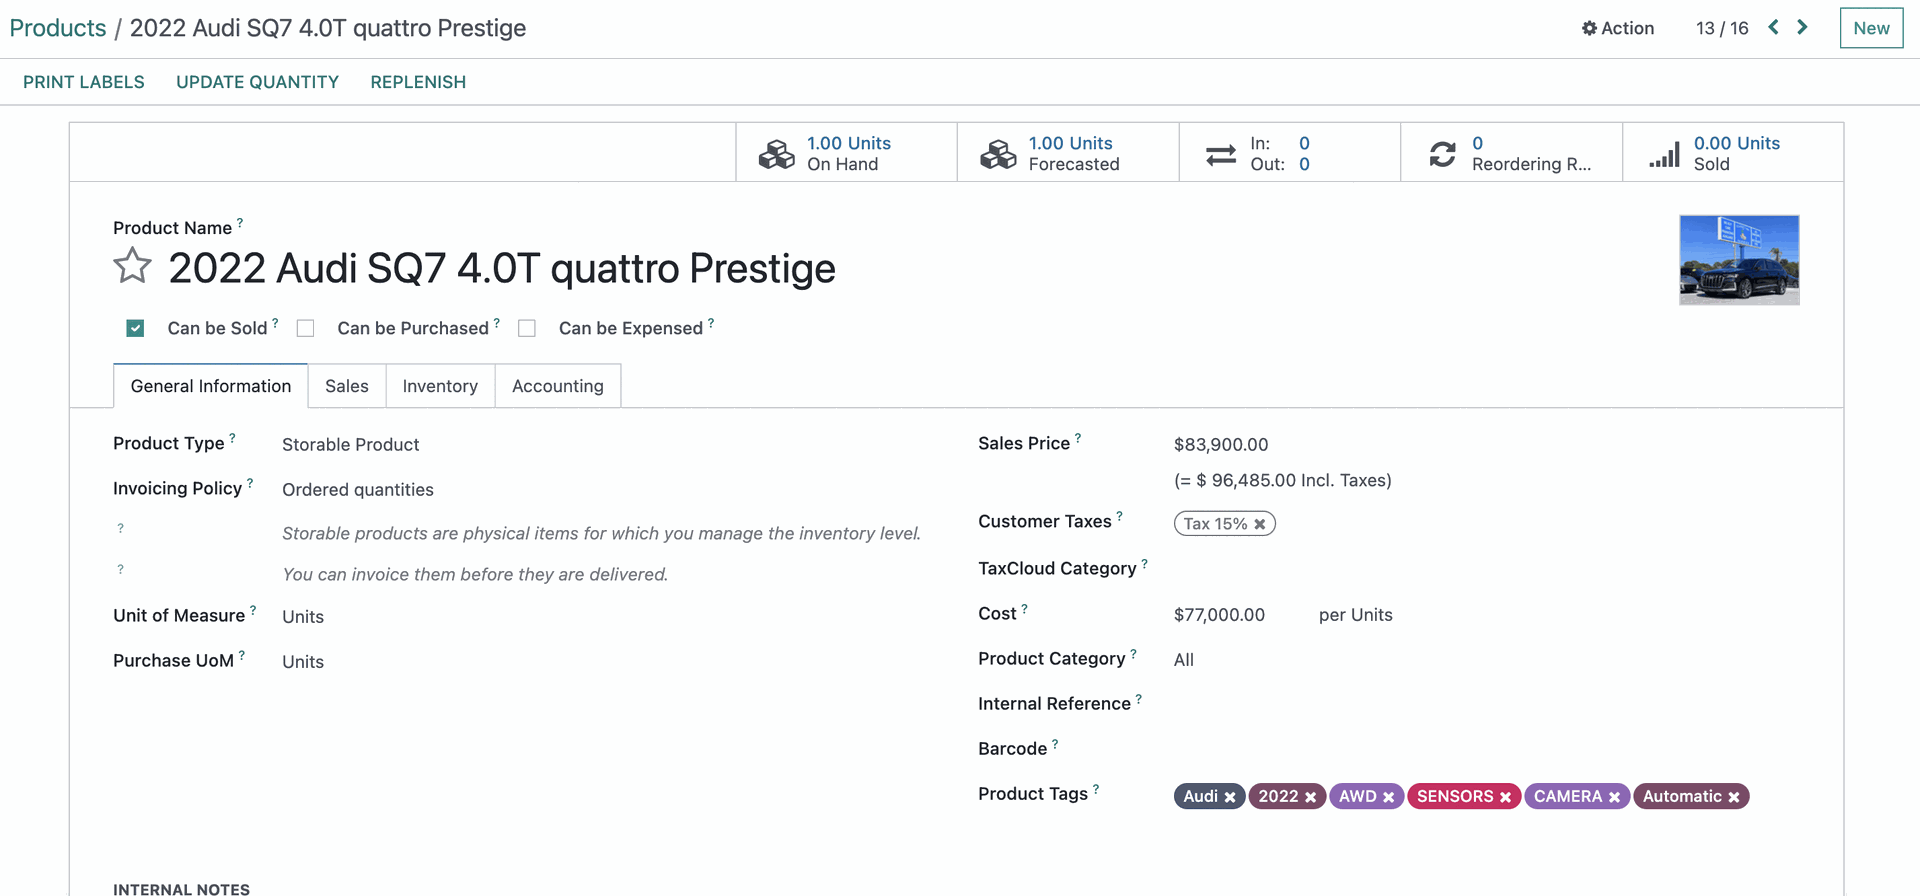The width and height of the screenshot is (1920, 896).
Task: Uncheck the Can be Sold checkbox
Action: point(136,328)
